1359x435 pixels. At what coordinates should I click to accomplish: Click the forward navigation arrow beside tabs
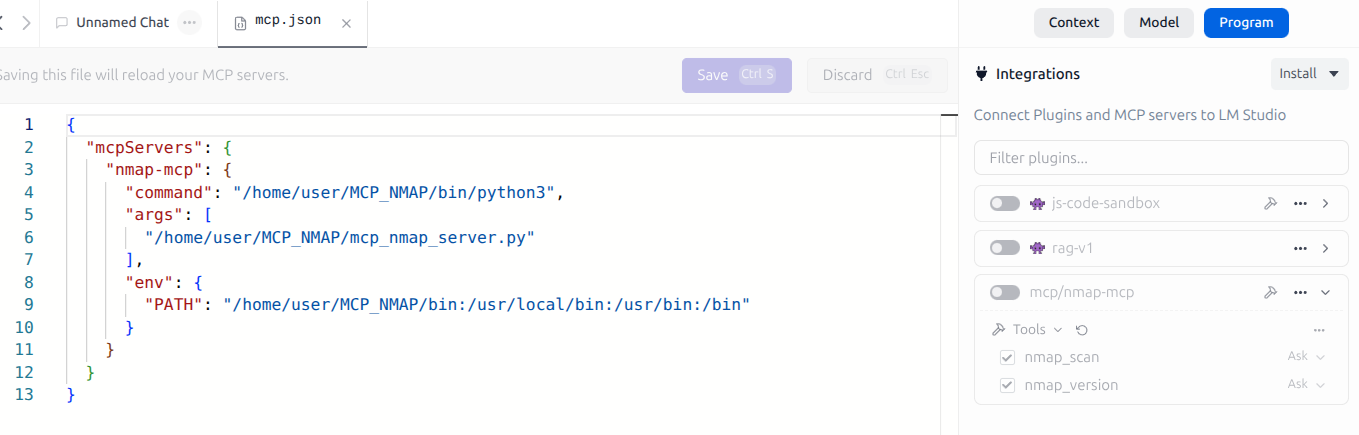(26, 22)
